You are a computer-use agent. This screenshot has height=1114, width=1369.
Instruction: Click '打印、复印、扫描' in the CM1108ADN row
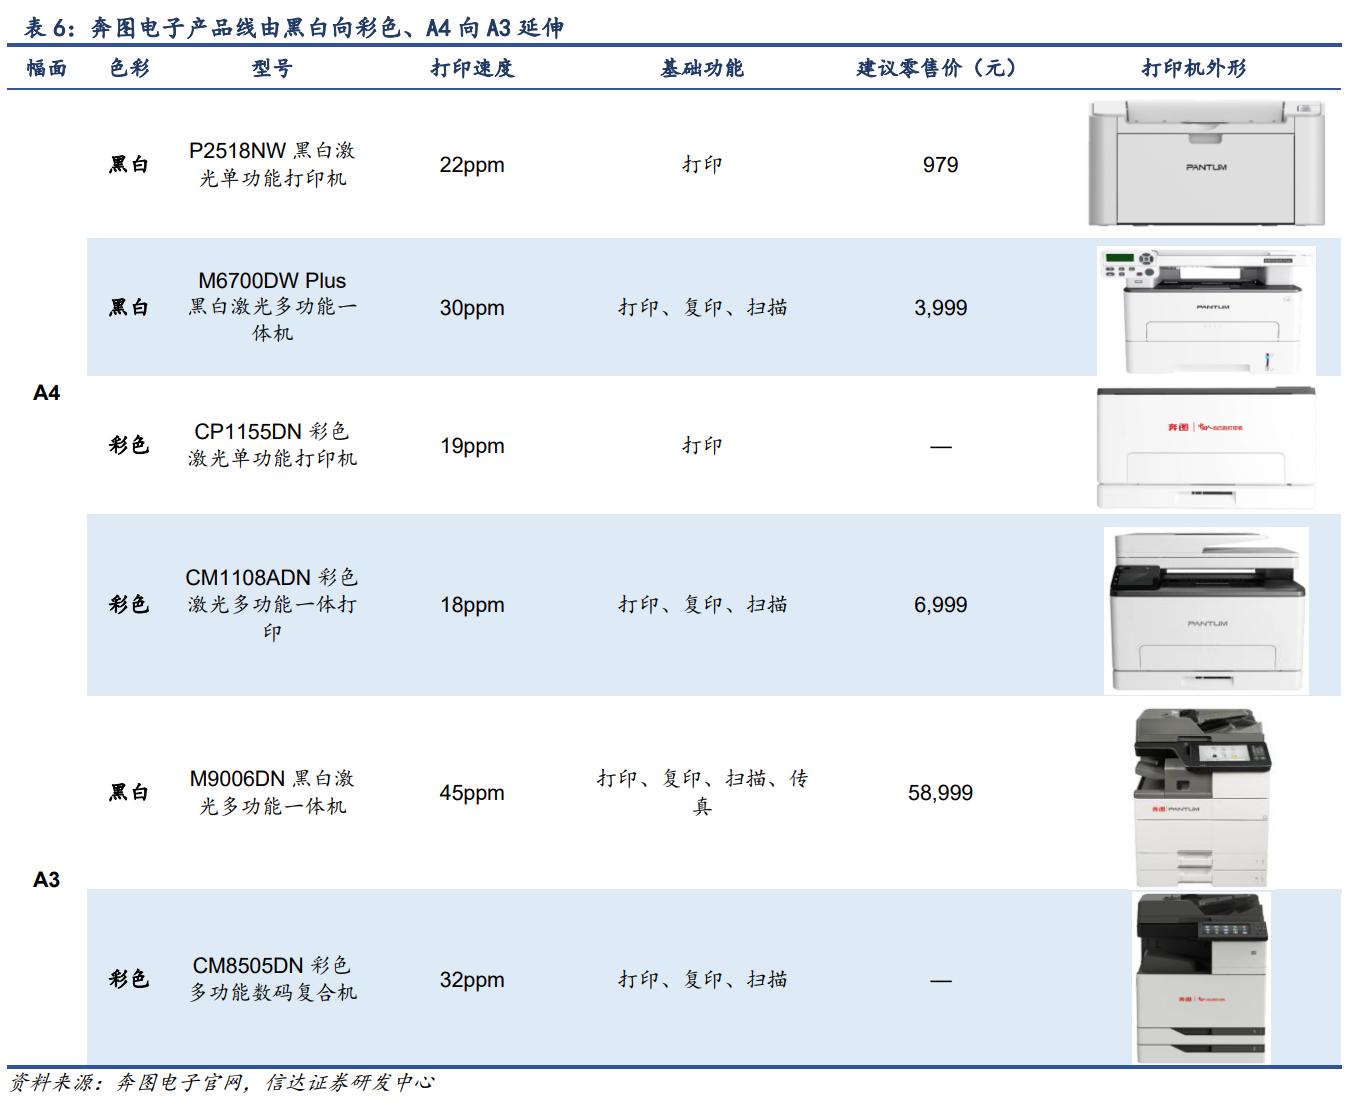point(702,604)
